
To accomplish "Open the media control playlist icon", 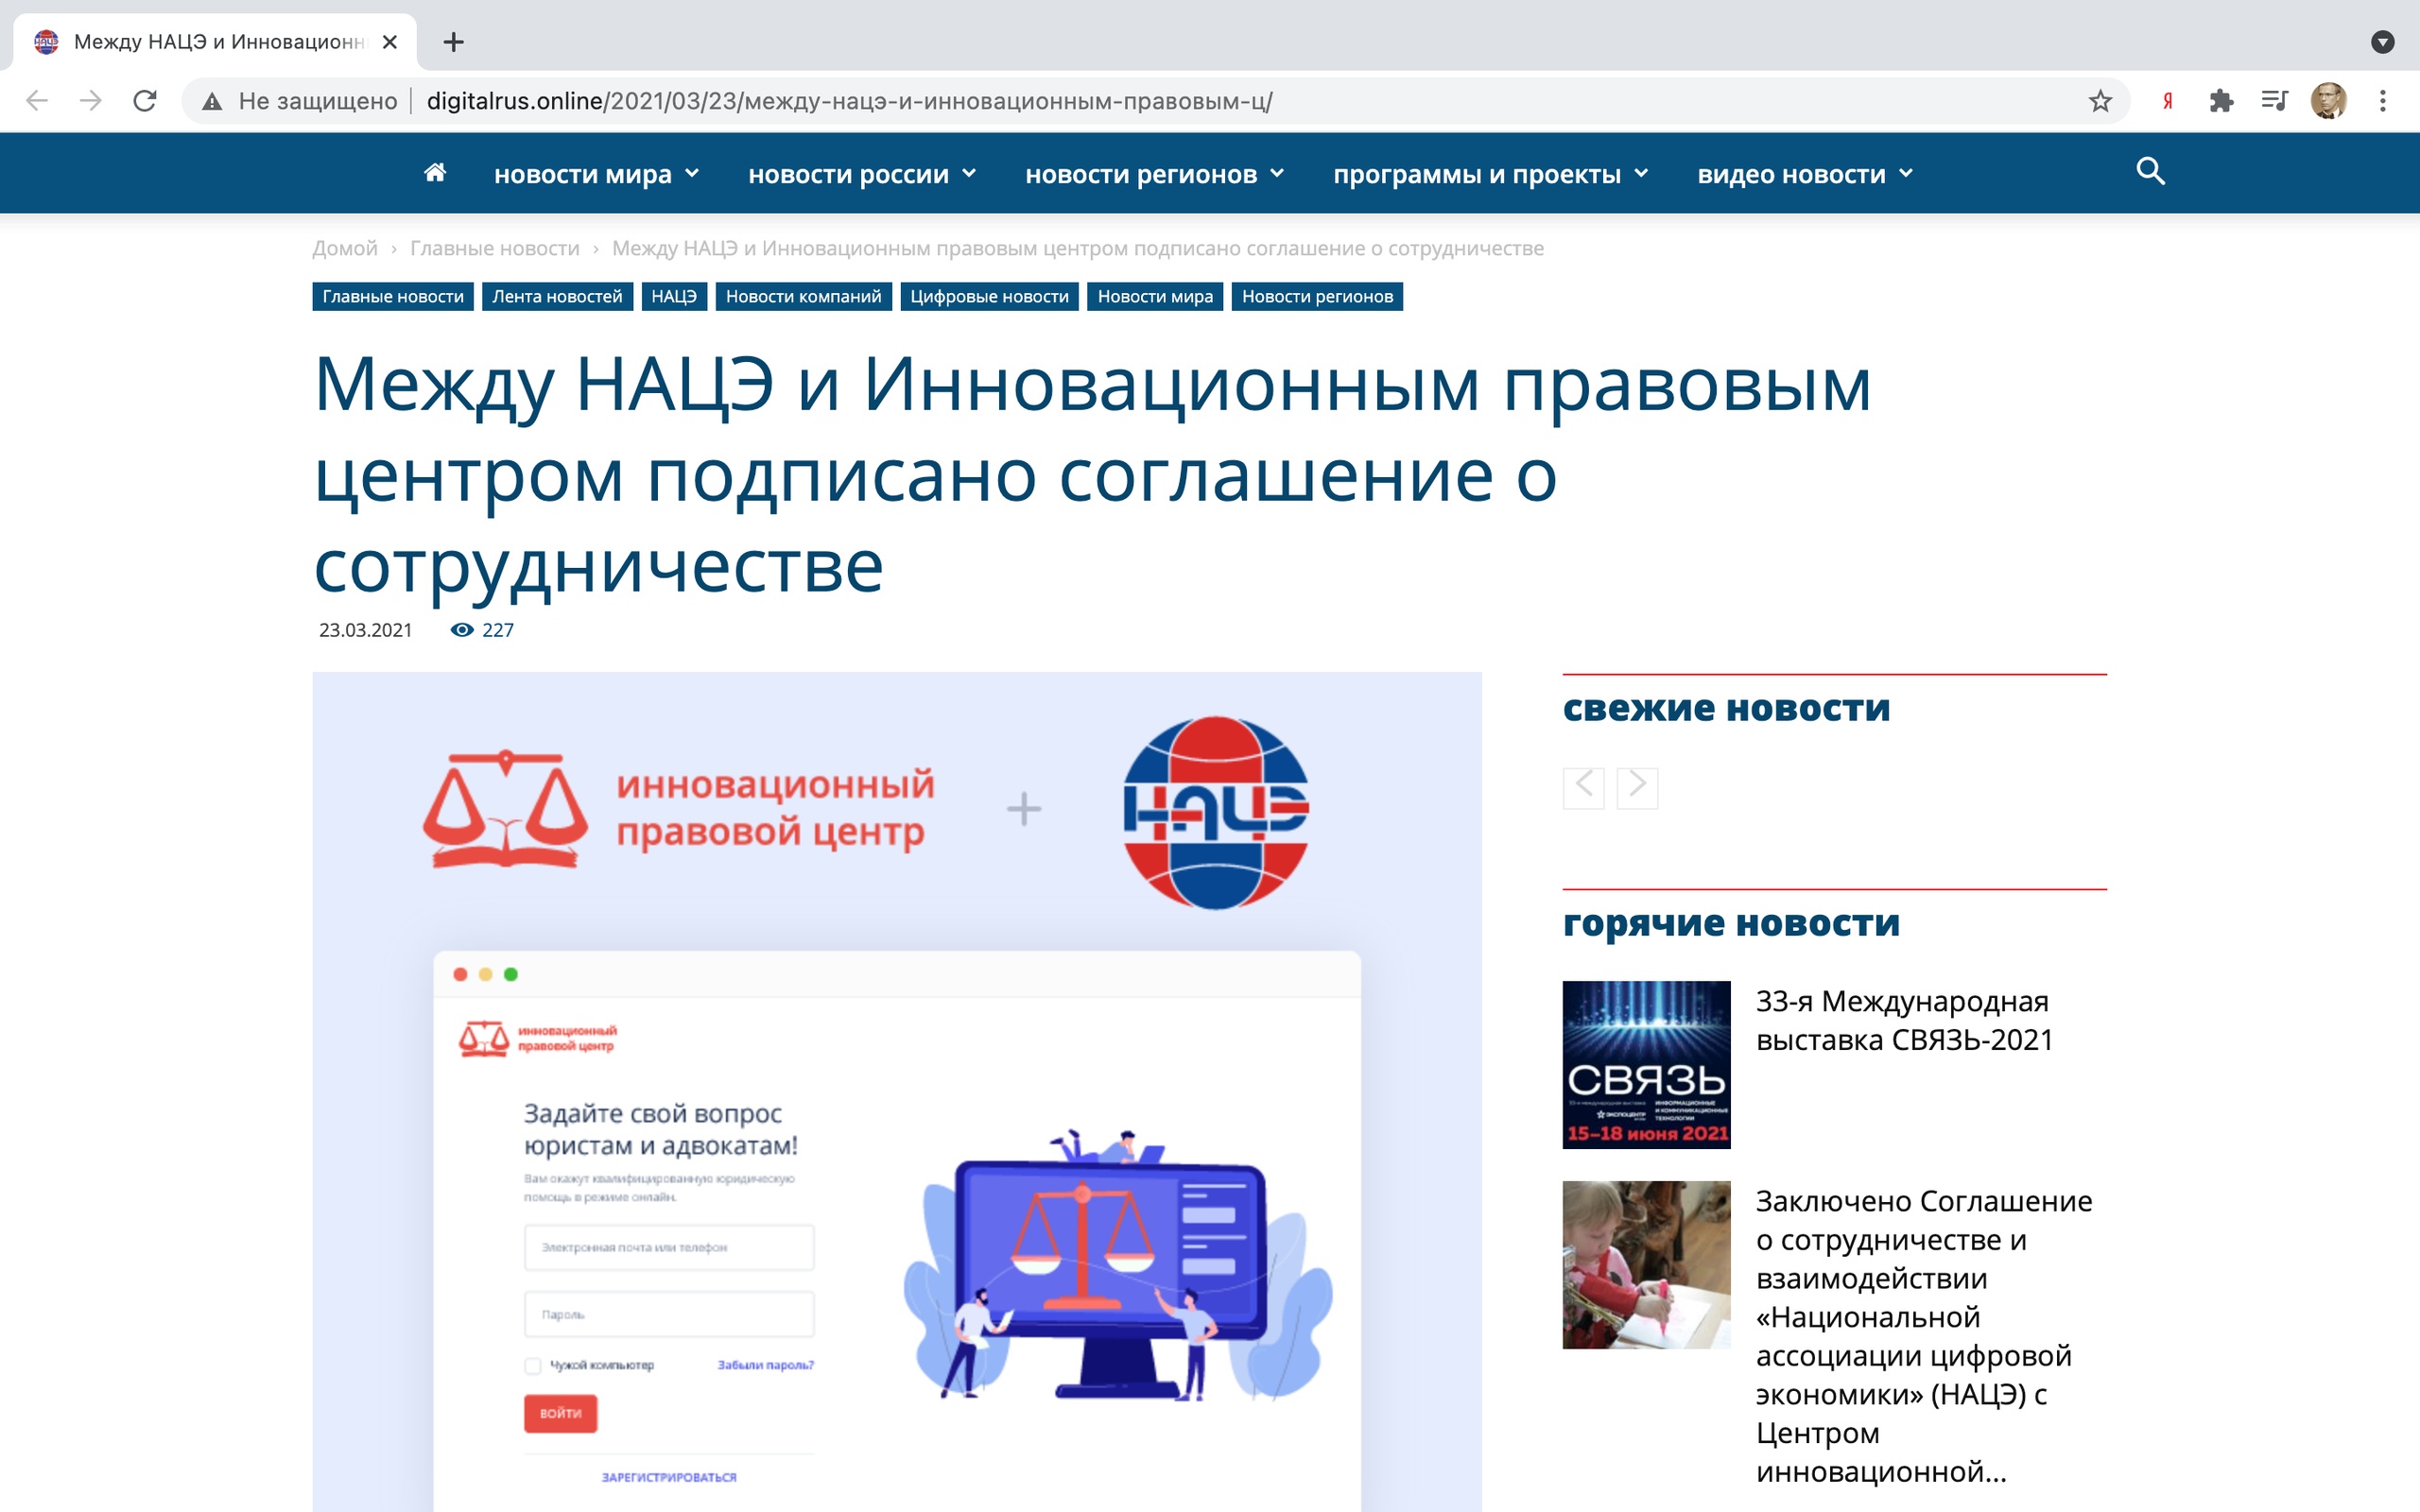I will click(2274, 101).
